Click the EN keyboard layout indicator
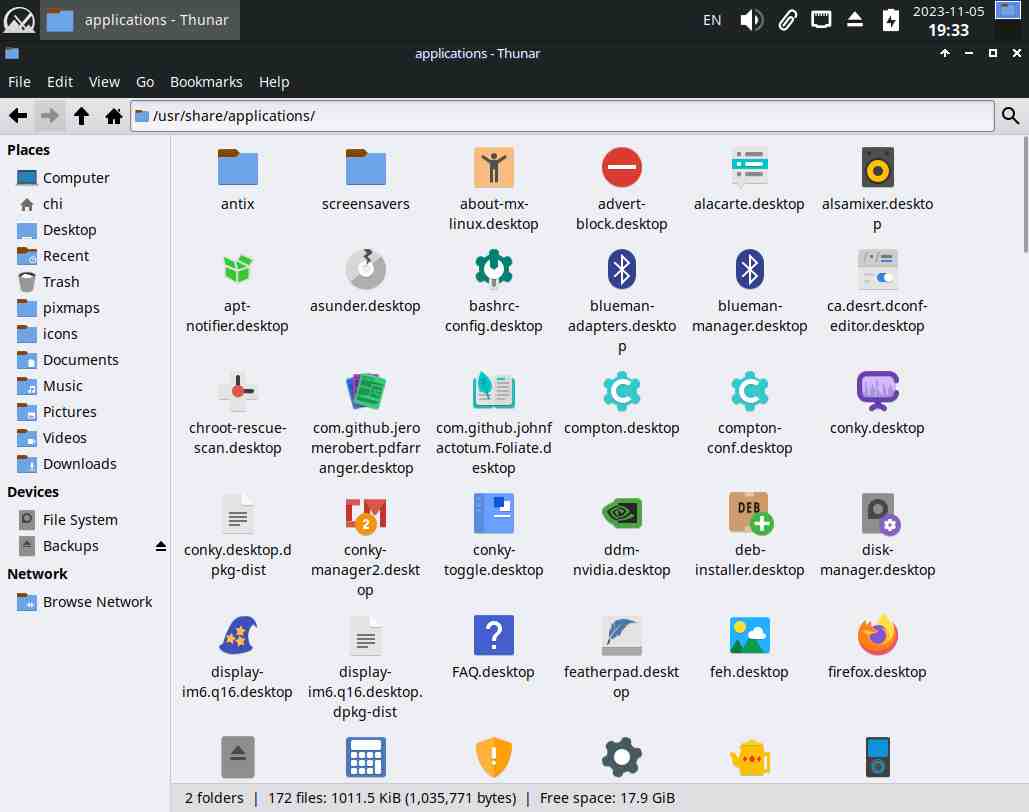The image size is (1029, 812). (x=712, y=20)
